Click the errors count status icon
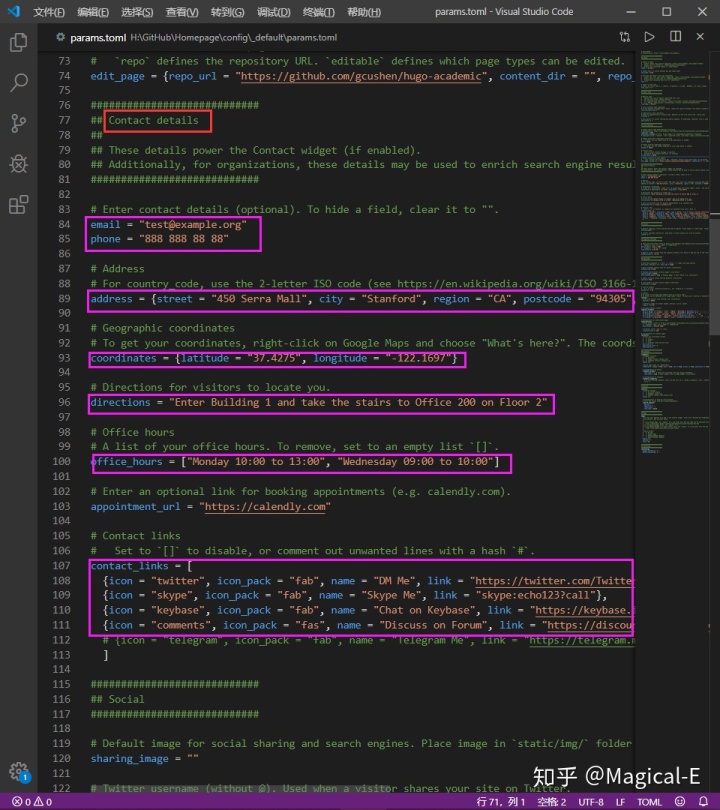The image size is (720, 810). pos(22,802)
